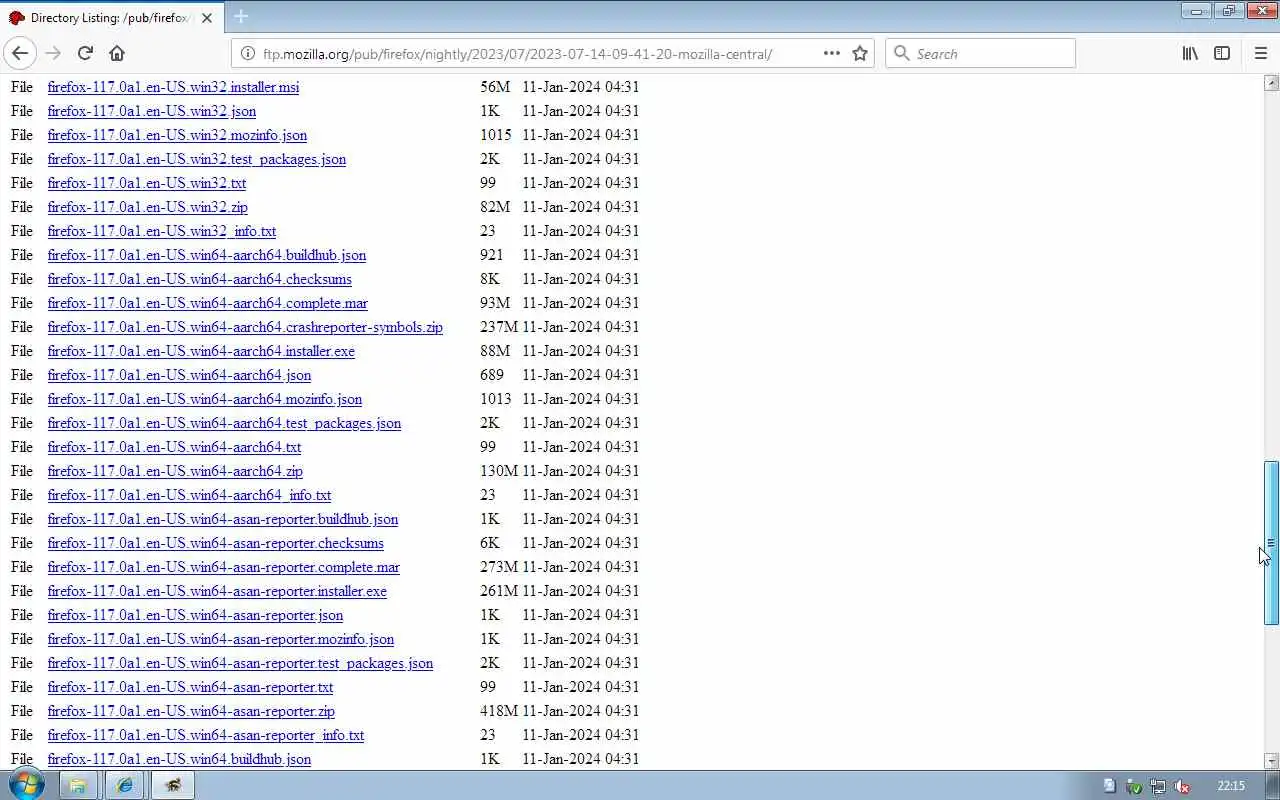This screenshot has height=800, width=1280.
Task: Open win64-aarch64.test_packages.json link
Action: click(x=224, y=423)
